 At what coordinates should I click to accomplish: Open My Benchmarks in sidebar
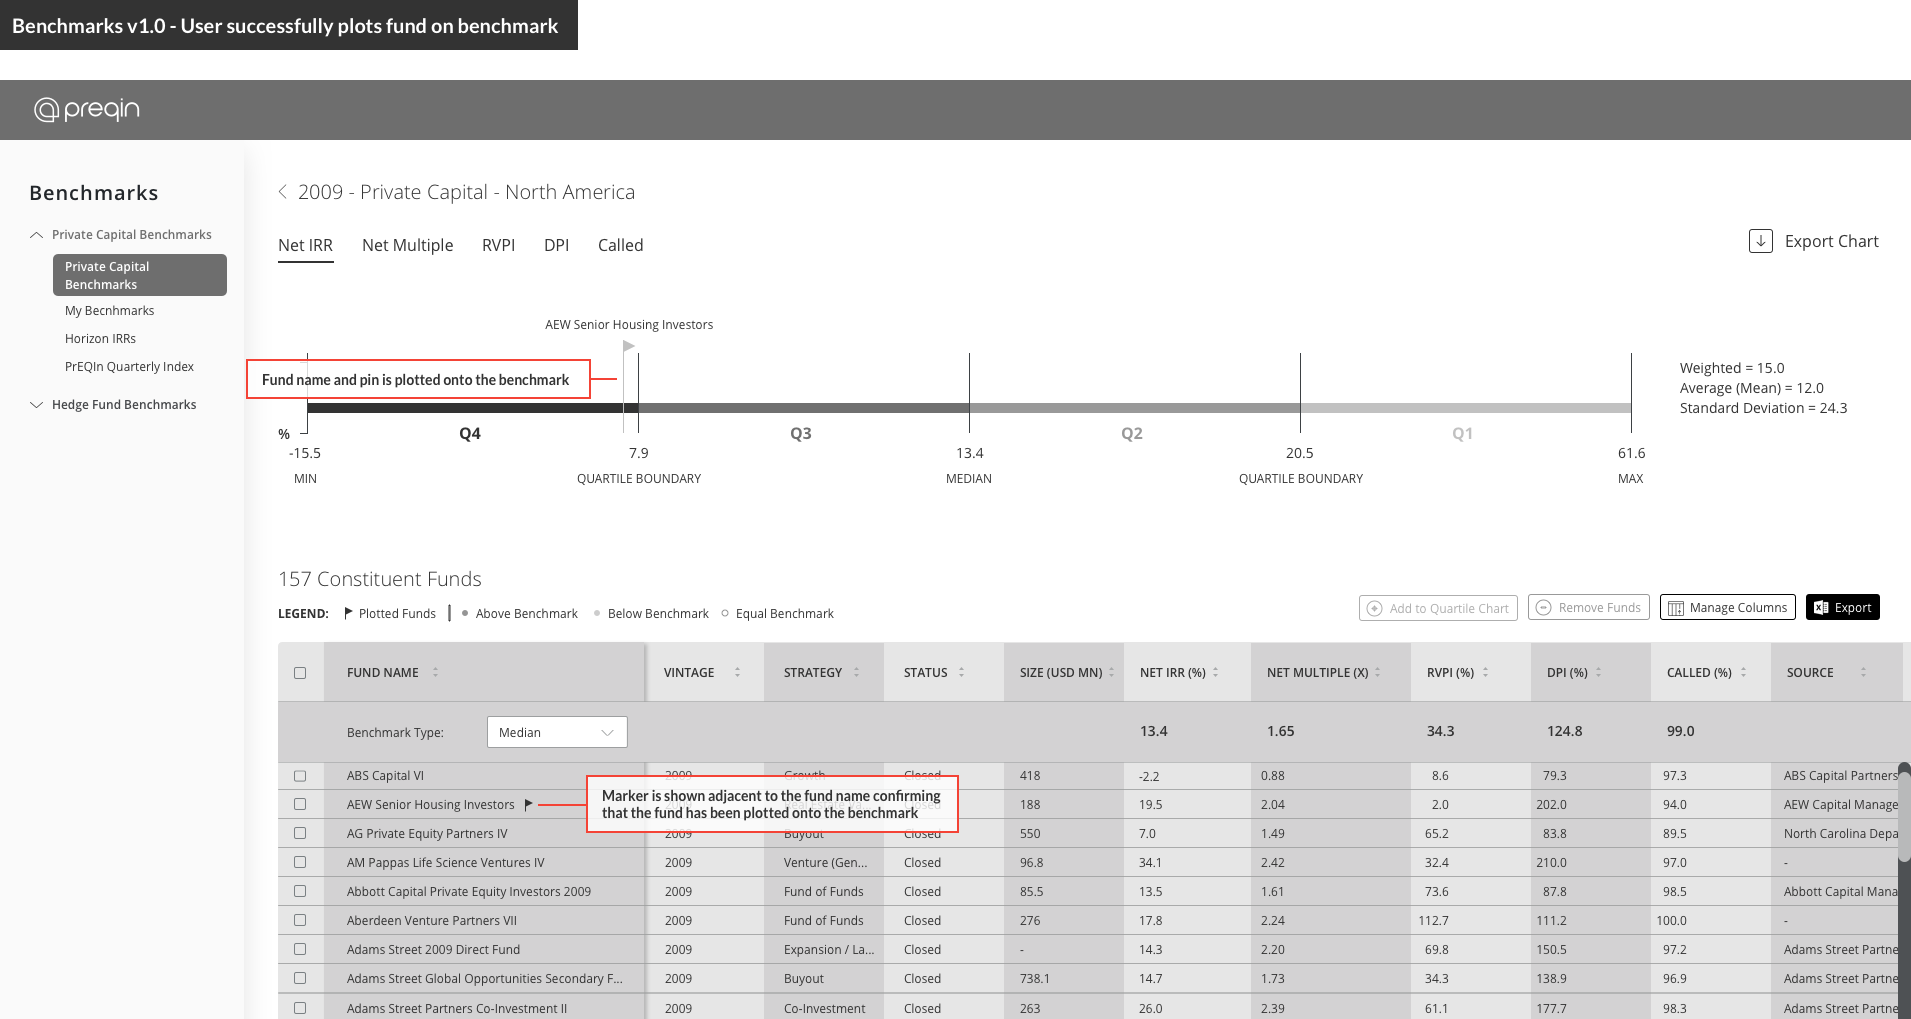pos(110,311)
